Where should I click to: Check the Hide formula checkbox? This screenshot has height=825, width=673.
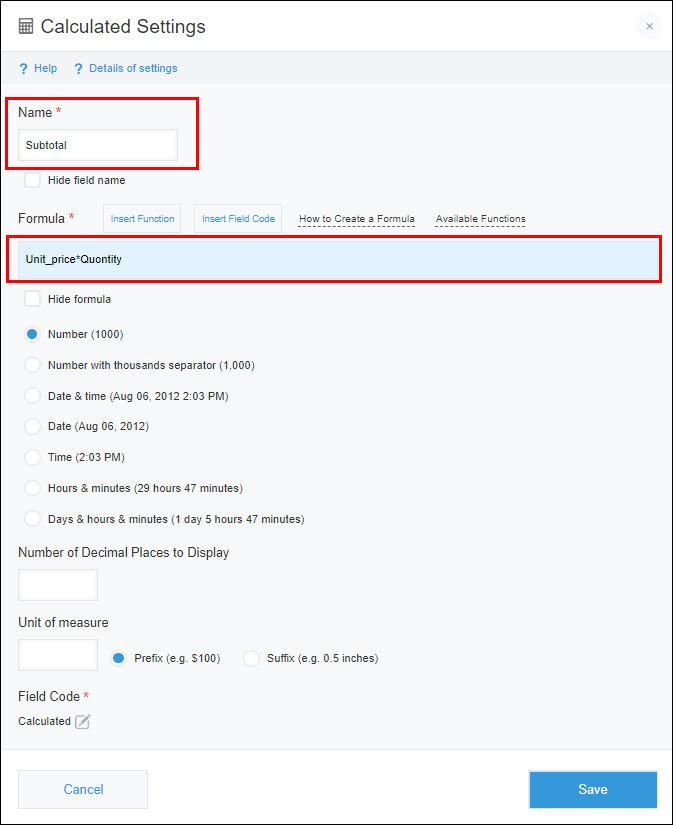tap(31, 298)
